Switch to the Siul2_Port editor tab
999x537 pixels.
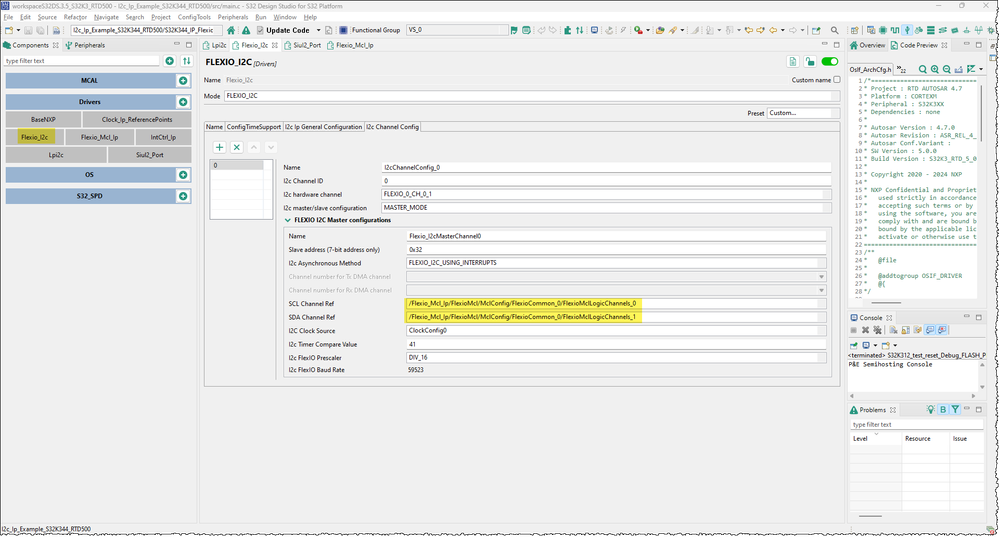(x=303, y=45)
